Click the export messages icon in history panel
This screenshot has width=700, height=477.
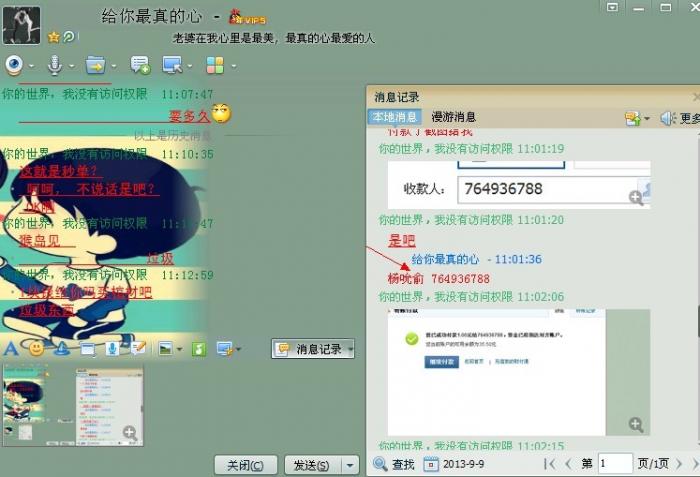[633, 118]
